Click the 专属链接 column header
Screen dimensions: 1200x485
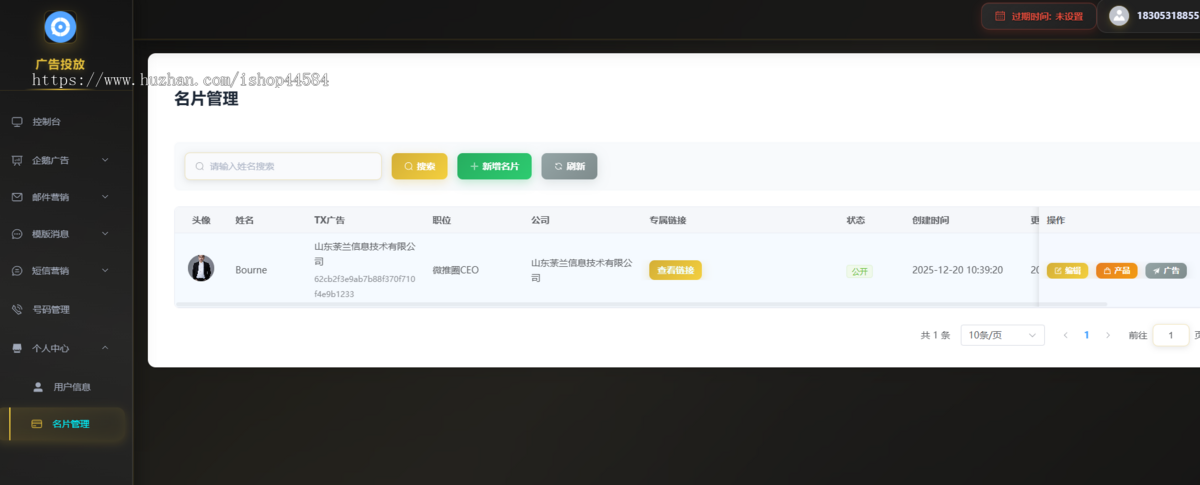pyautogui.click(x=668, y=220)
